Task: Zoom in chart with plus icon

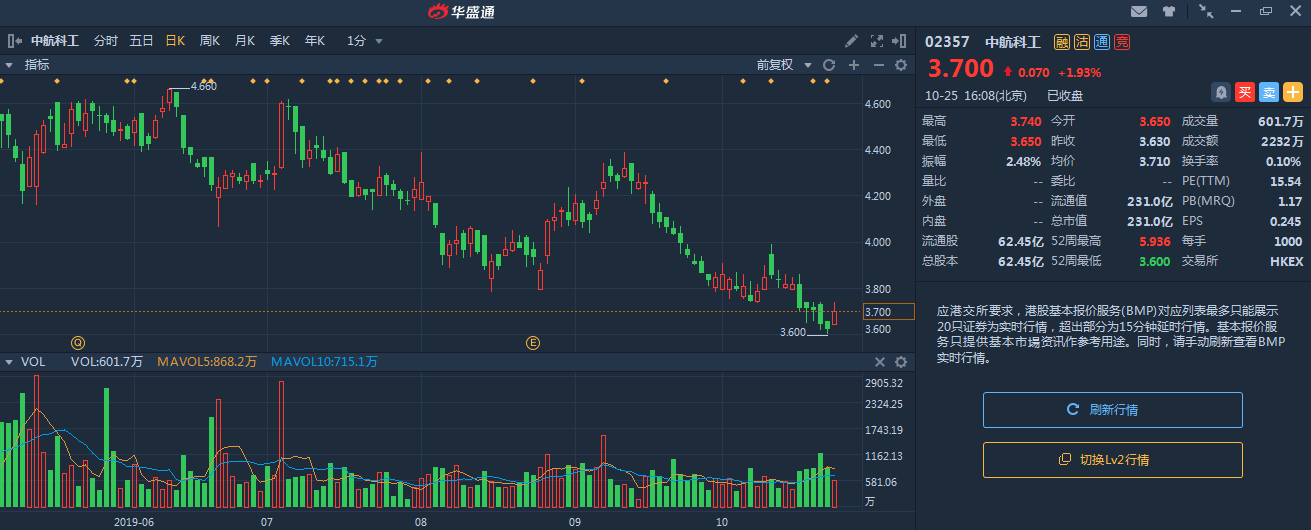Action: point(854,65)
